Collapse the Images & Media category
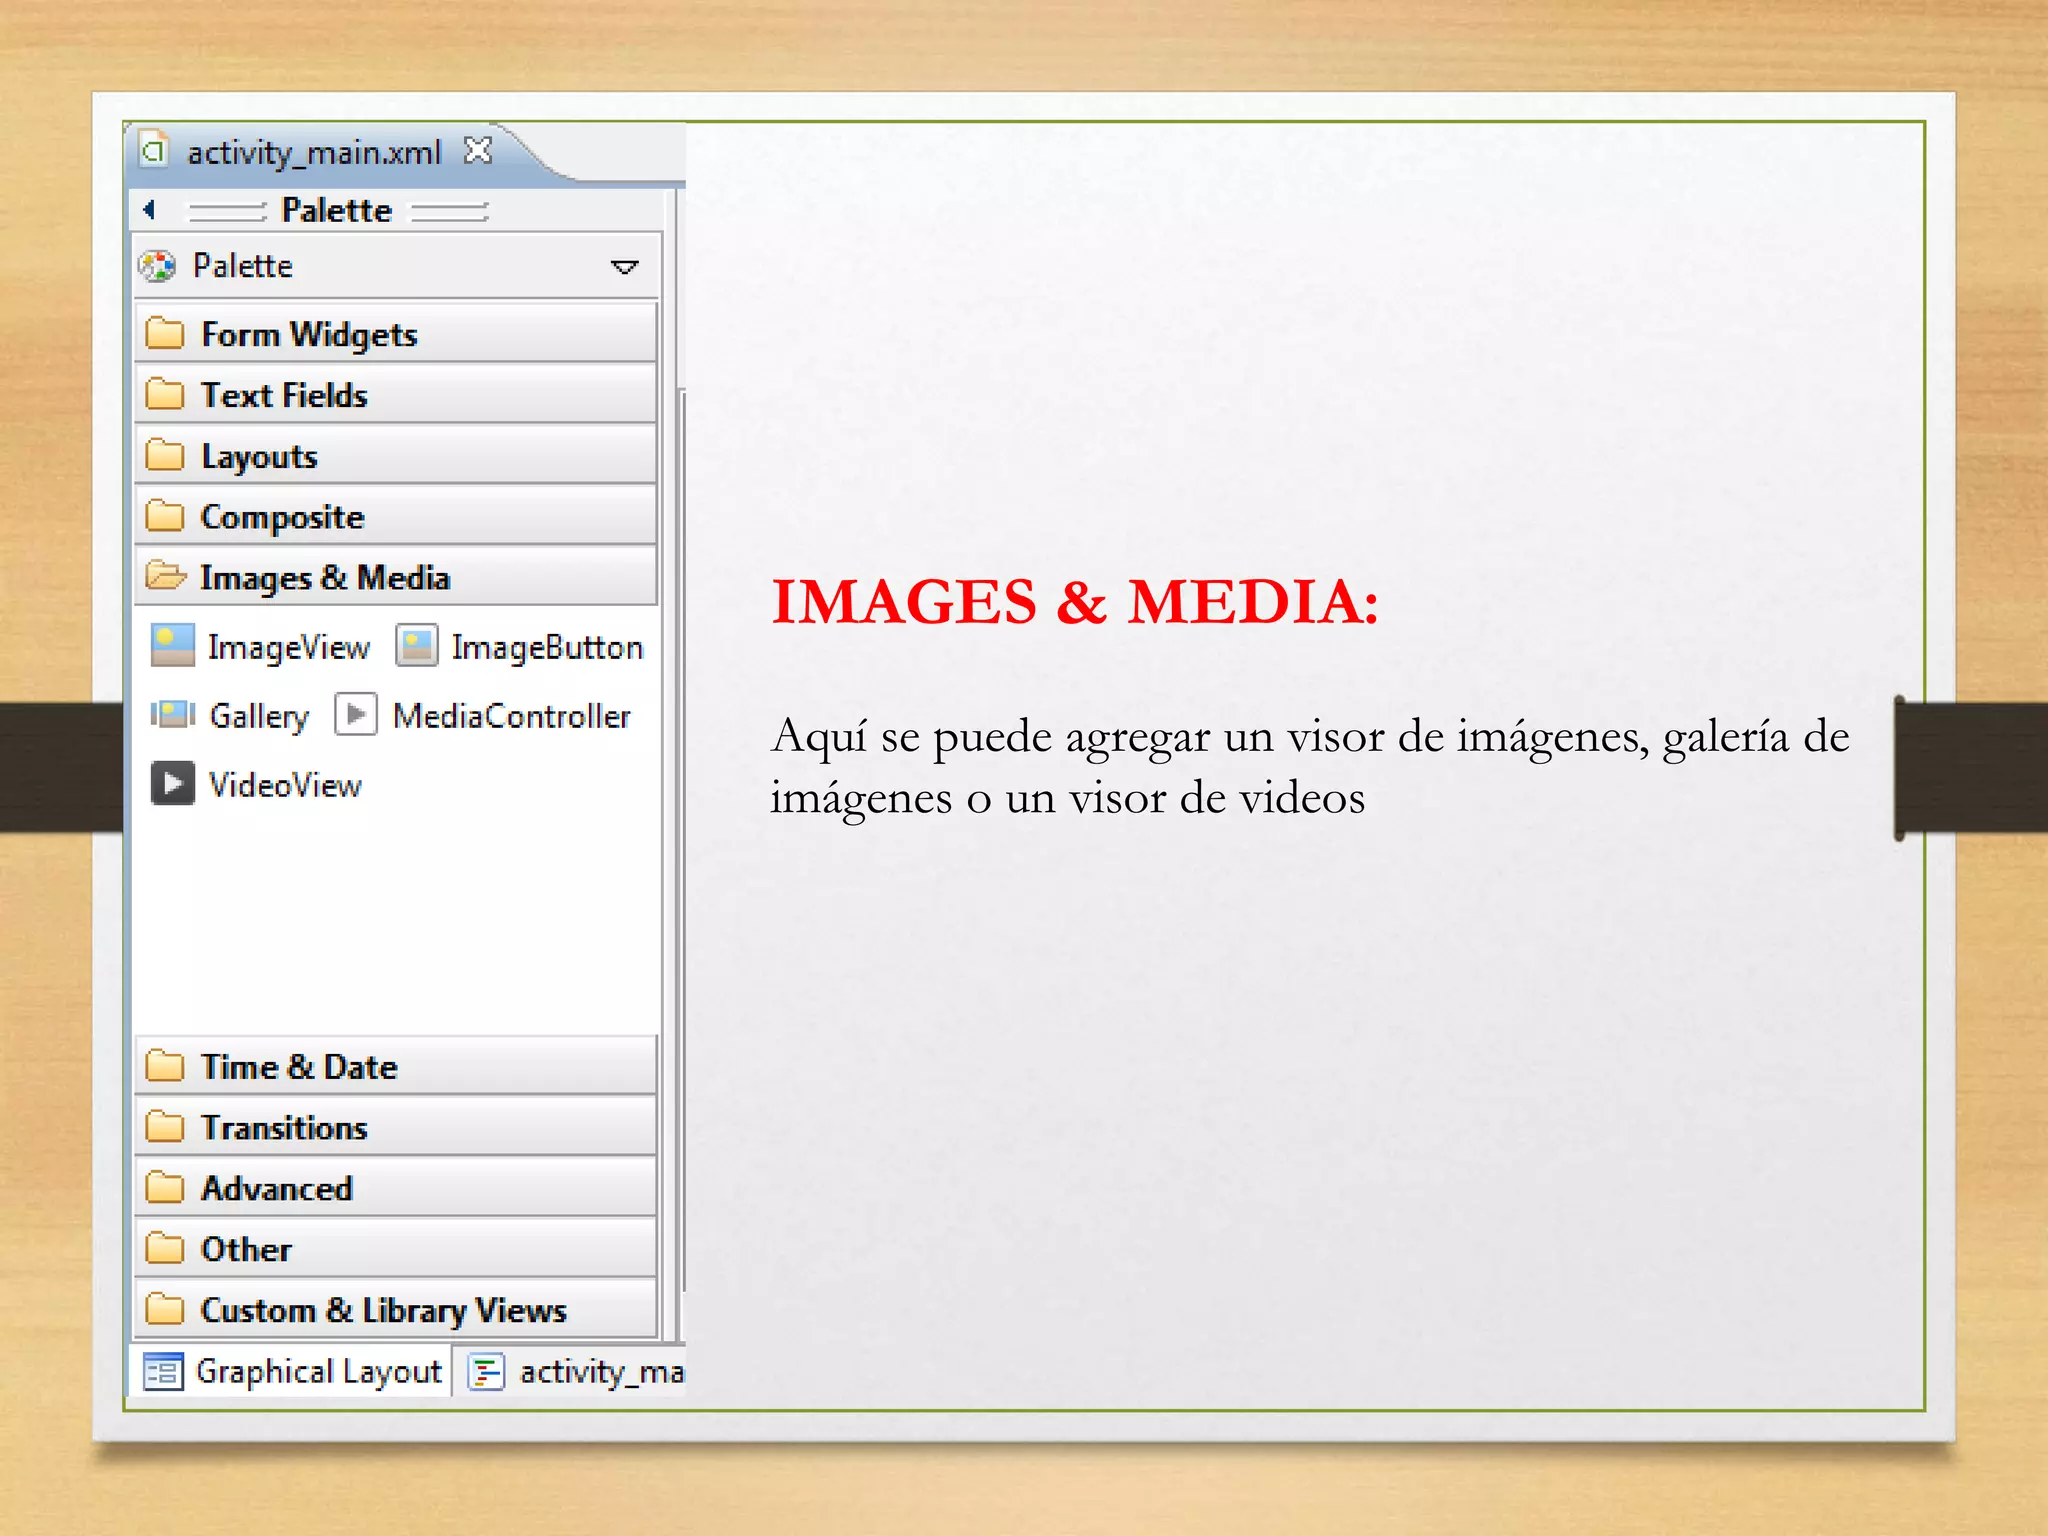Viewport: 2048px width, 1536px height. coord(395,577)
